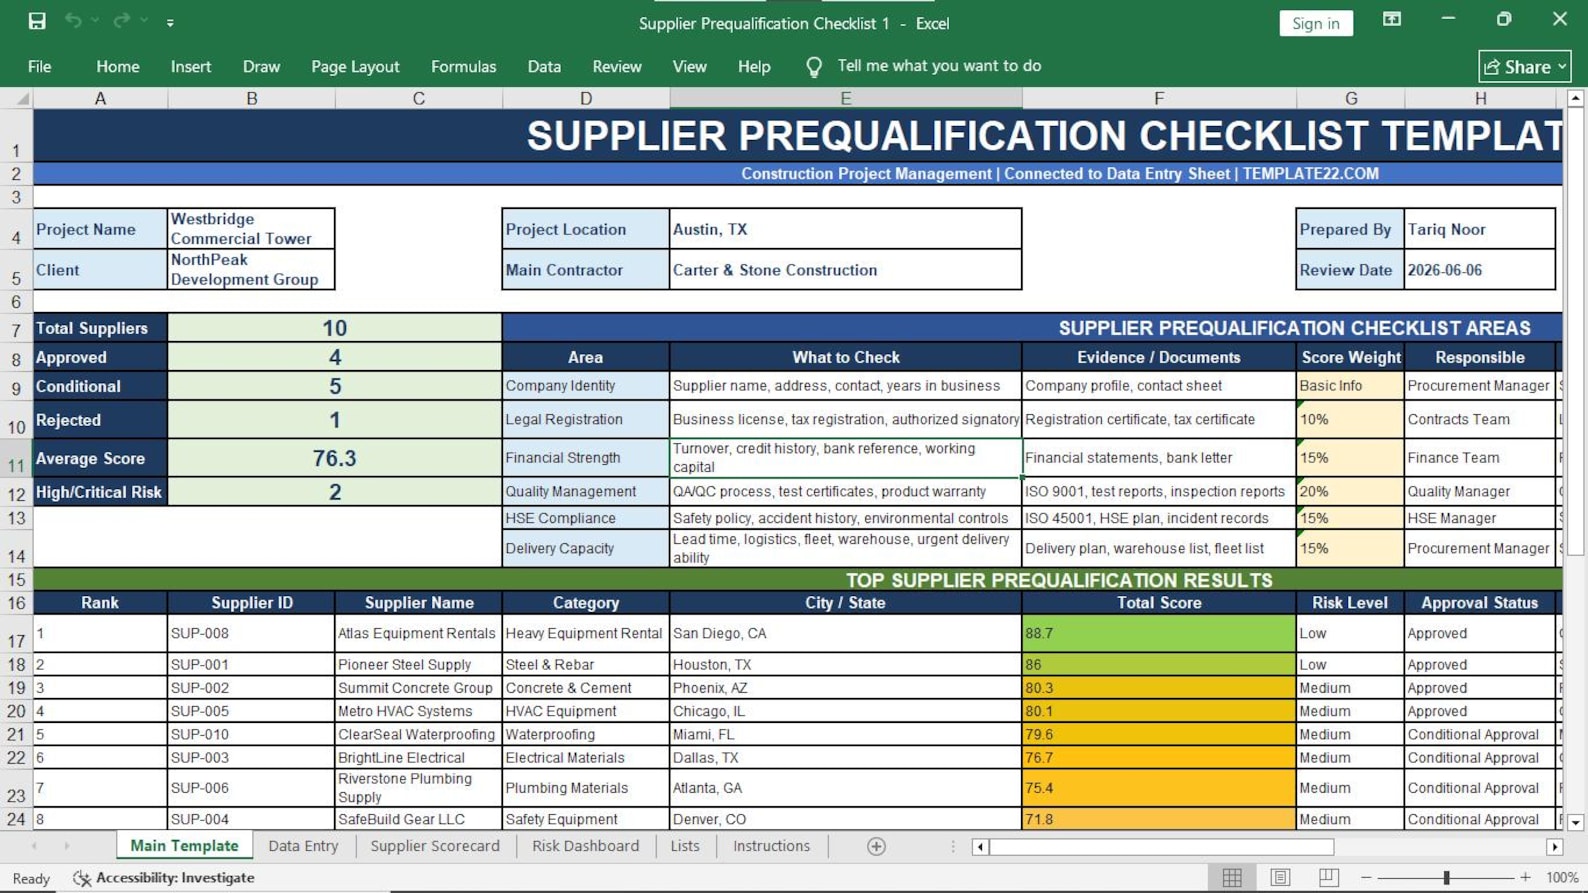Select the Total Suppliers value 10
Viewport: 1588px width, 893px height.
[335, 328]
